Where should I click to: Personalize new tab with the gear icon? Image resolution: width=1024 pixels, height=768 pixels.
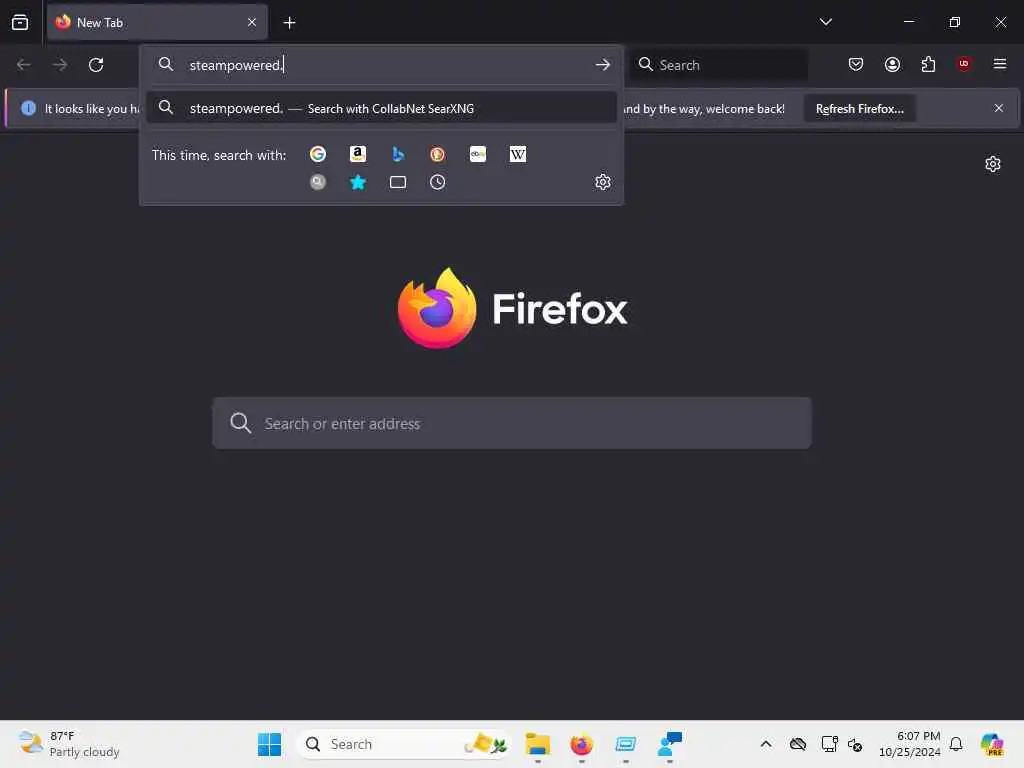click(993, 164)
